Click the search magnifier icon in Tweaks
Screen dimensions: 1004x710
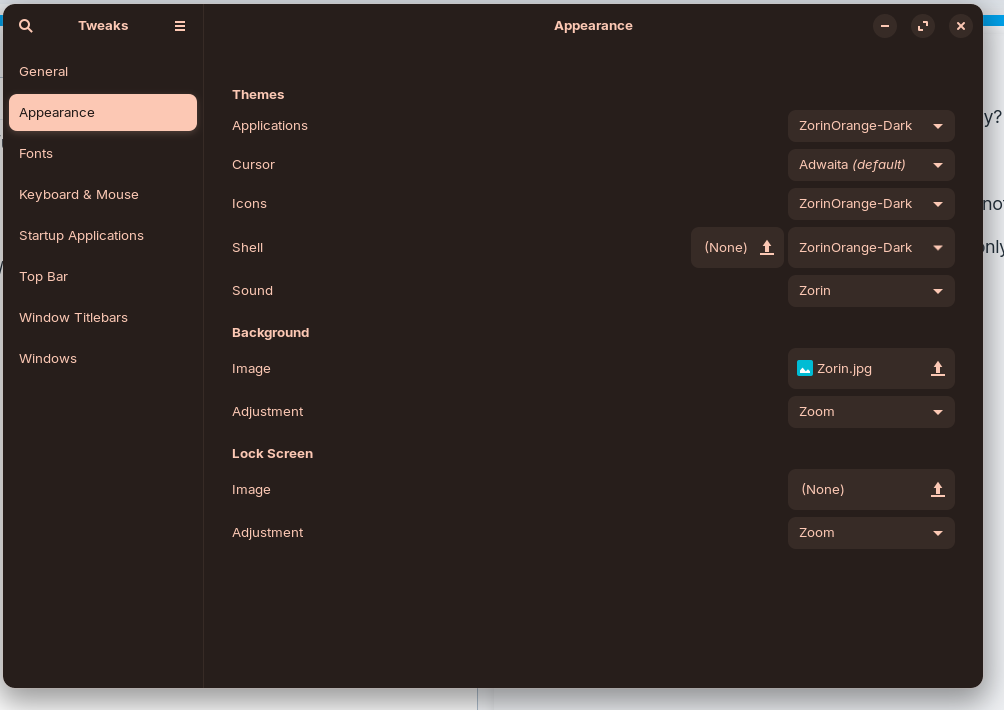pyautogui.click(x=26, y=26)
